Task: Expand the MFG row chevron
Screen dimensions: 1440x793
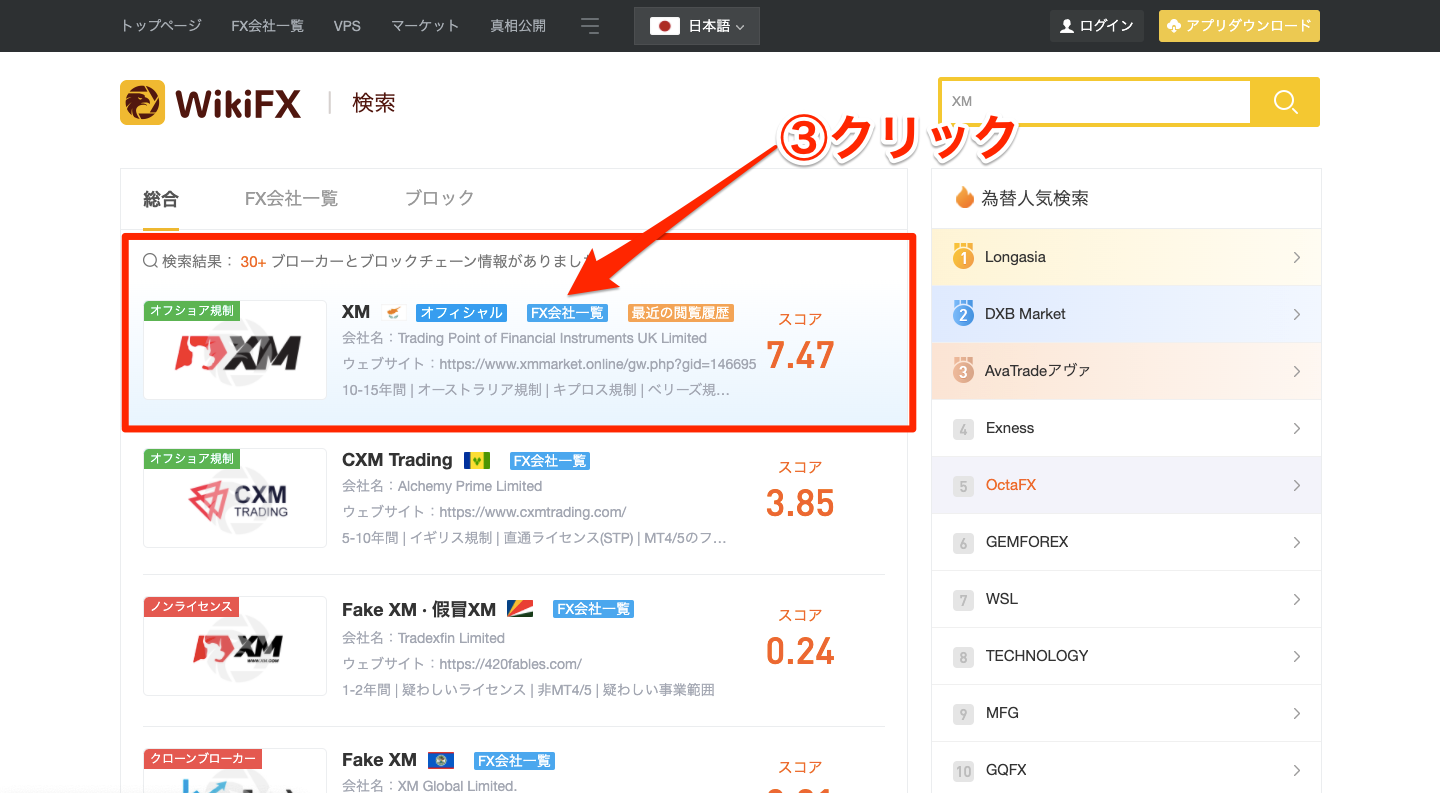Action: (1297, 713)
